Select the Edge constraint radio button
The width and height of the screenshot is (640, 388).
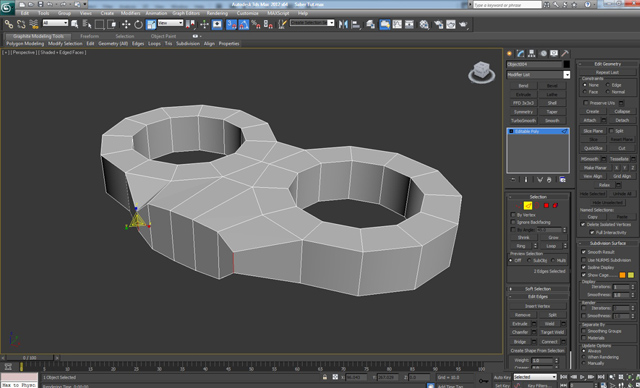pos(608,85)
